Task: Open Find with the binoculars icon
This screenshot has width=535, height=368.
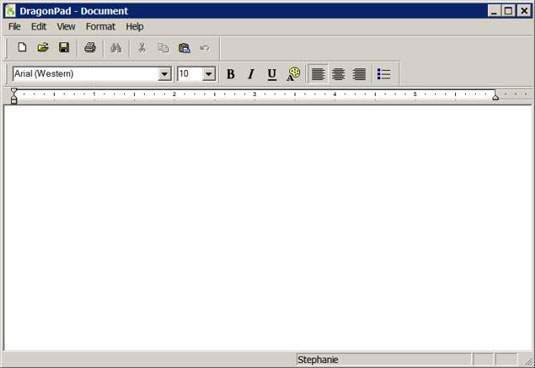Action: point(116,48)
